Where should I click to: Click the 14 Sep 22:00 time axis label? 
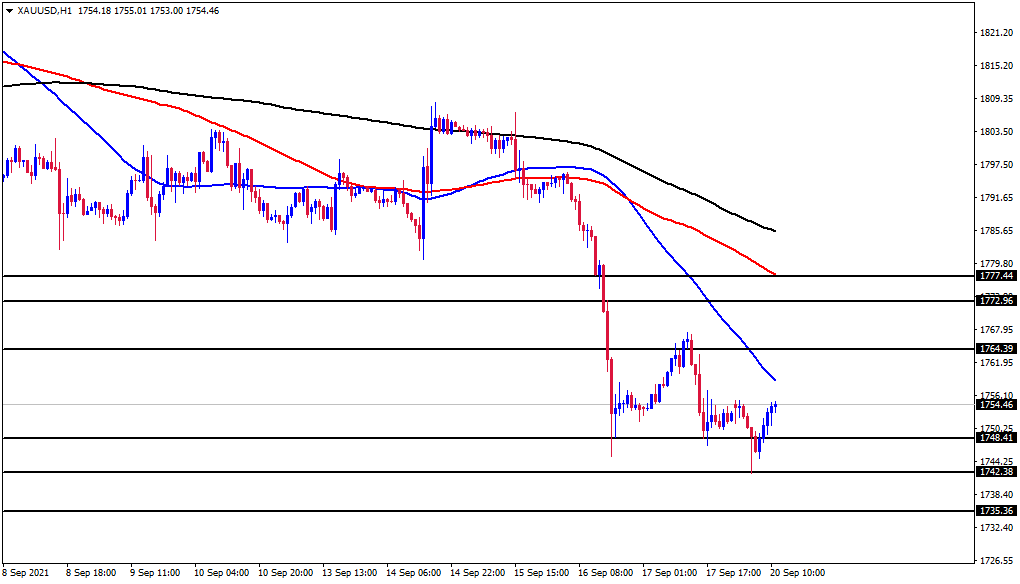[477, 573]
